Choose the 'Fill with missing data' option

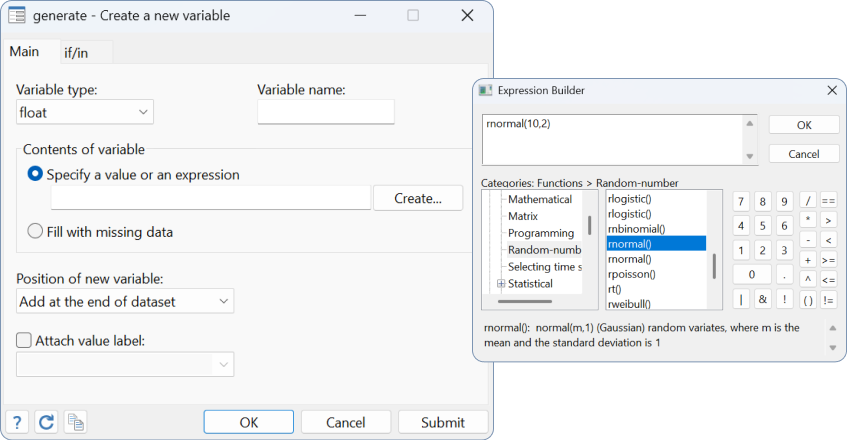(x=36, y=232)
